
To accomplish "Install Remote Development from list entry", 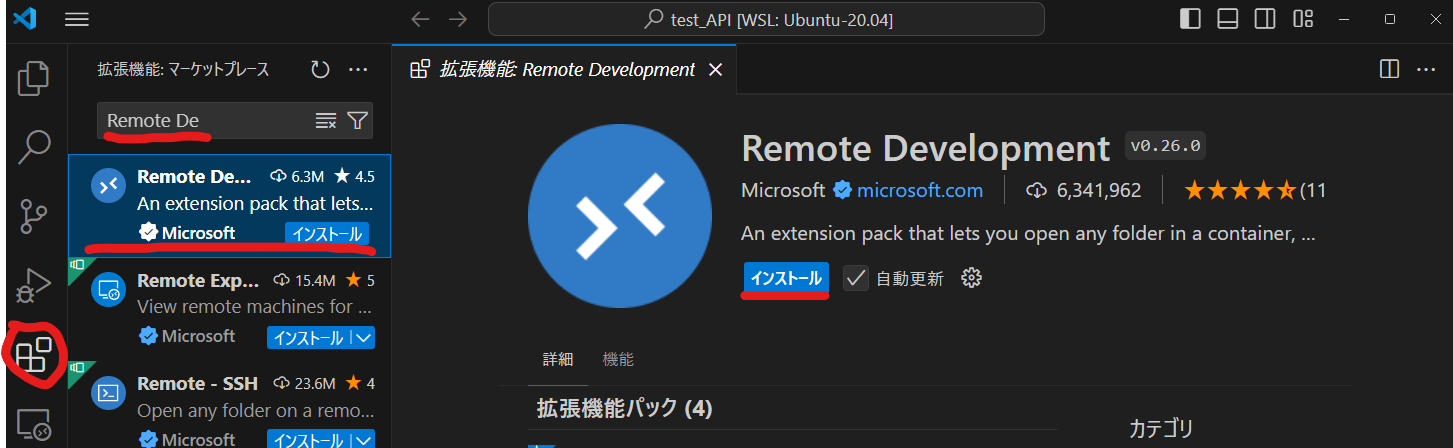I will [x=328, y=233].
